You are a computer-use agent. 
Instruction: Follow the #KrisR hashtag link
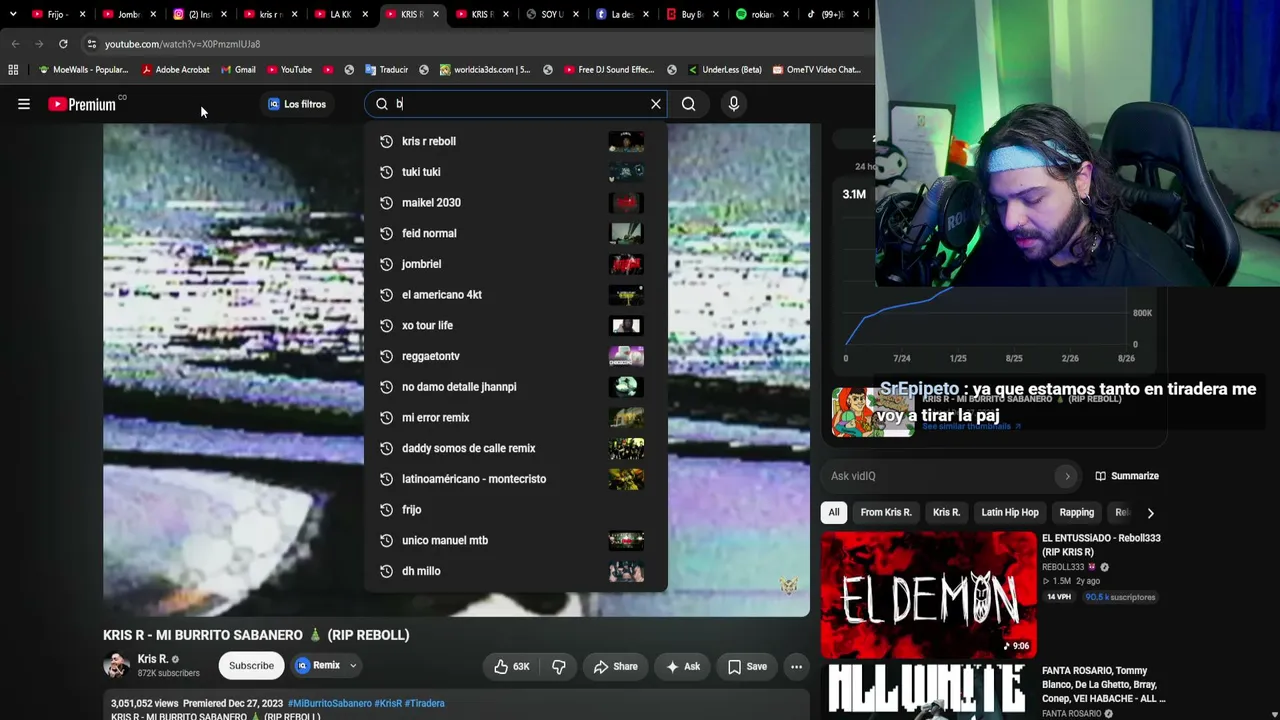(x=388, y=703)
